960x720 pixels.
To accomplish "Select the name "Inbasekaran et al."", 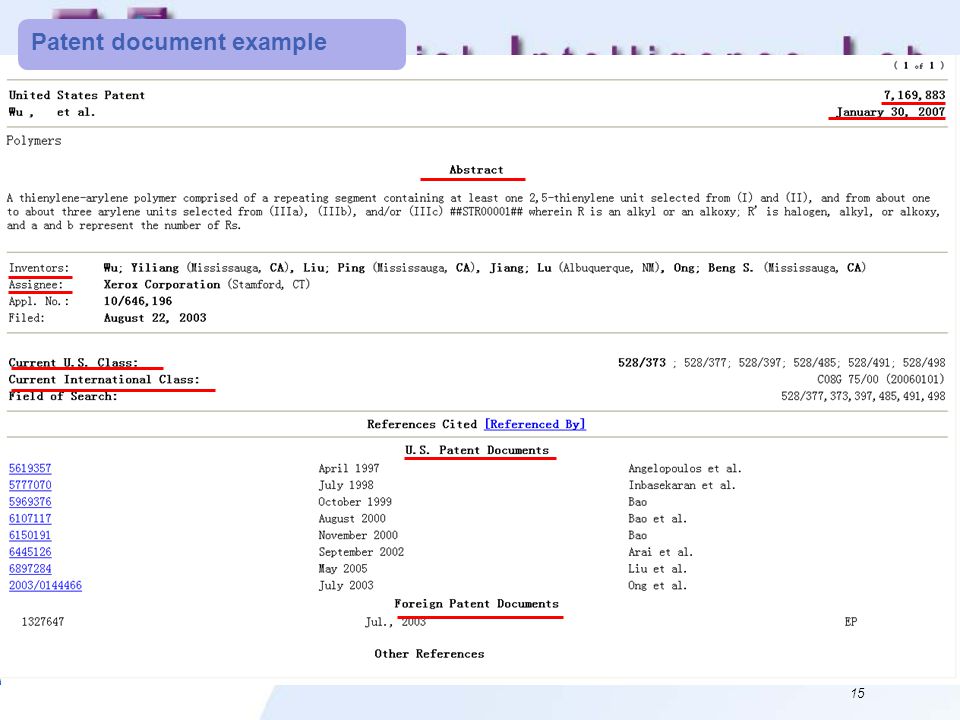I will 682,485.
